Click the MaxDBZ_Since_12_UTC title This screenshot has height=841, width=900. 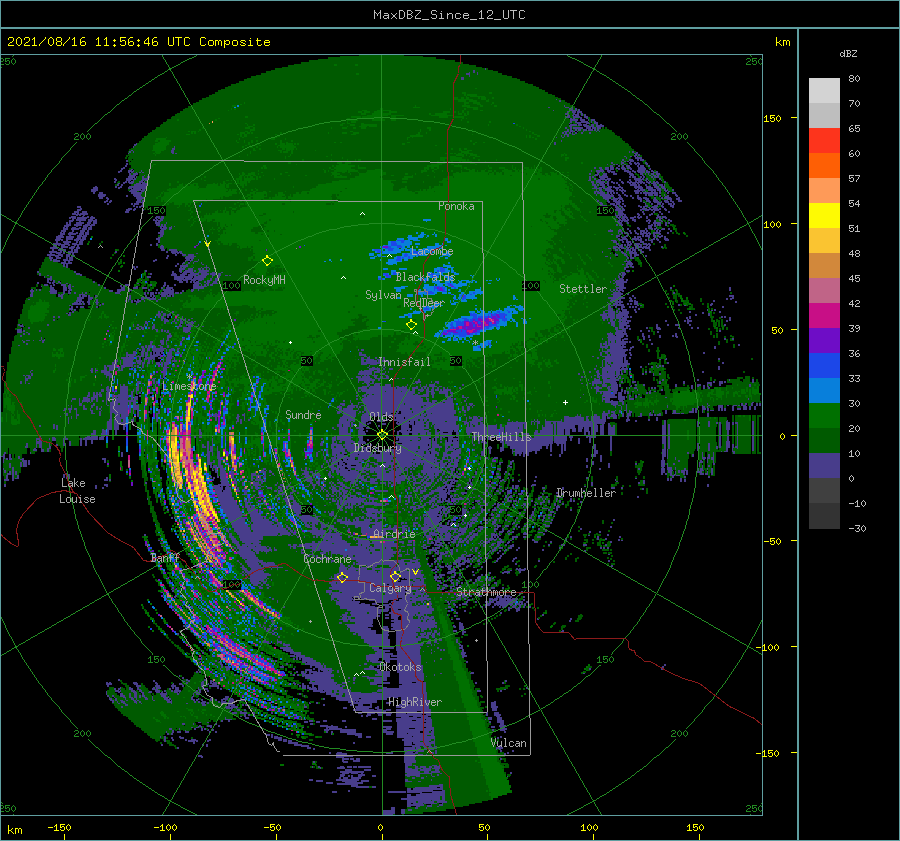[x=449, y=15]
